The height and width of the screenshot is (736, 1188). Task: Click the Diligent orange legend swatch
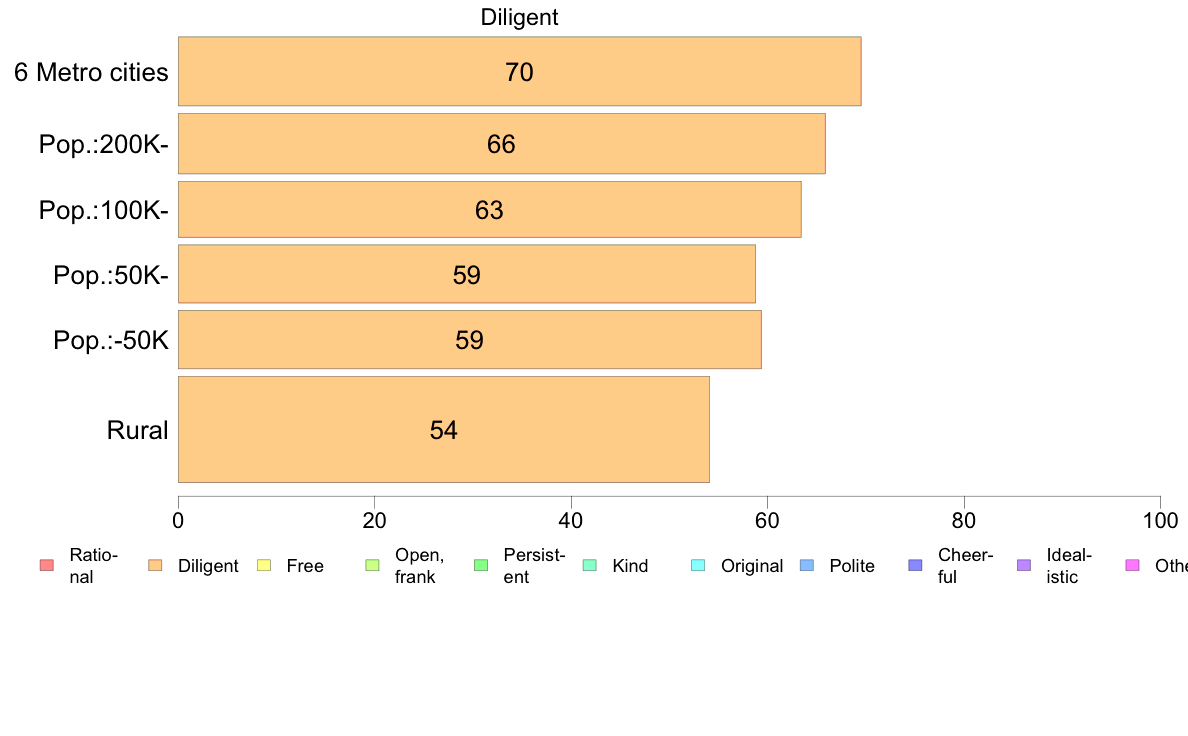pos(155,565)
